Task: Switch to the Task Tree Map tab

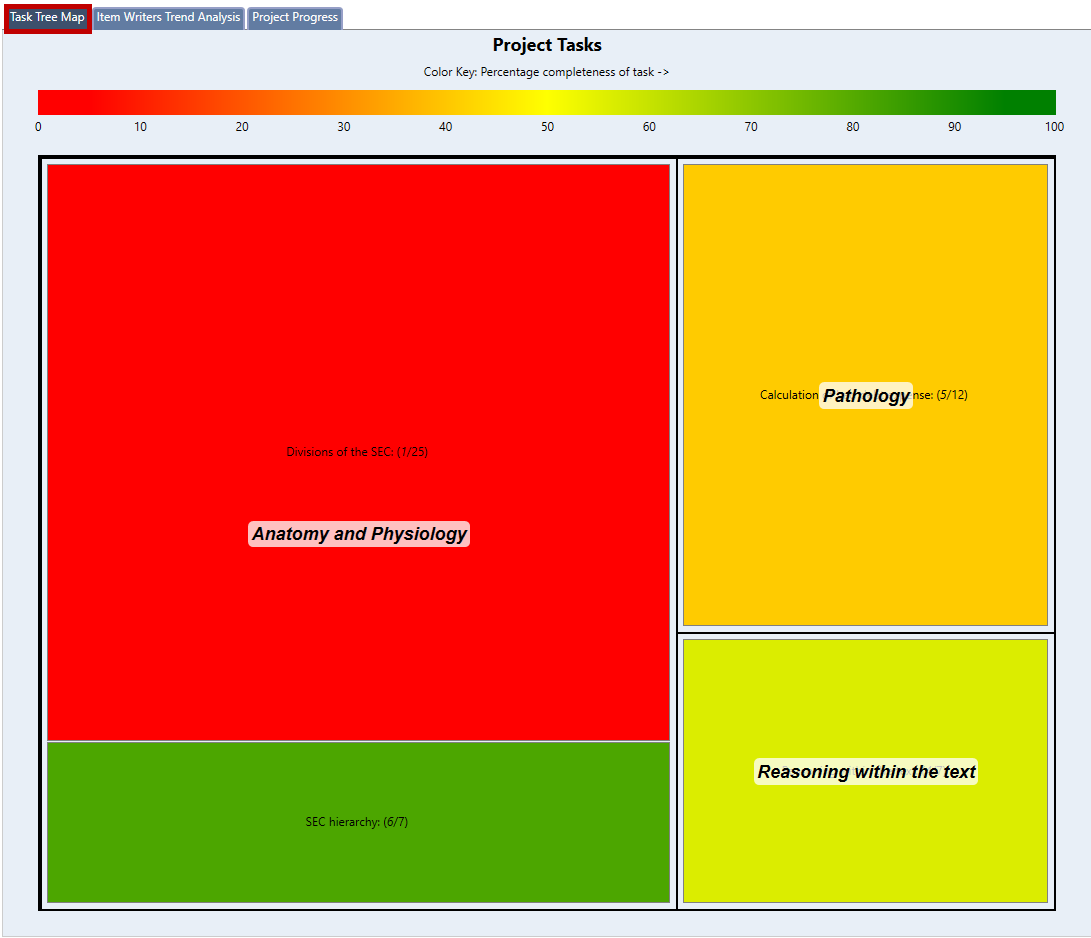Action: [47, 17]
